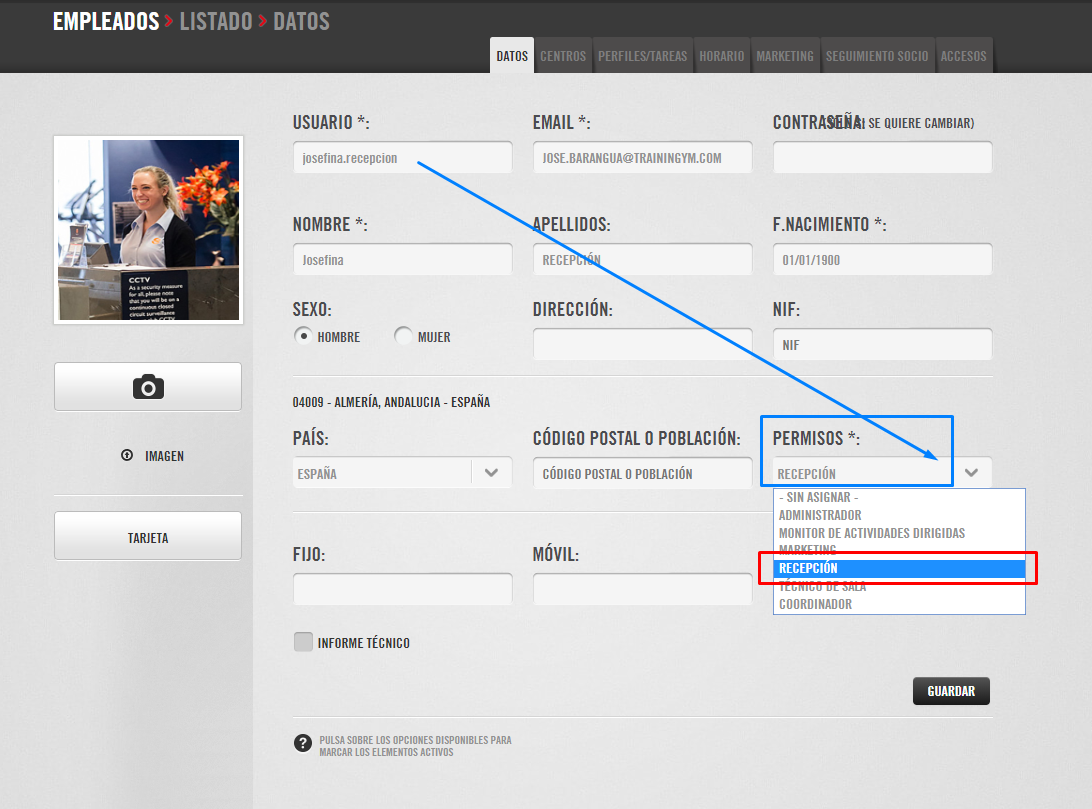Click the TARJETA button
Screen dimensions: 1092x809
(x=148, y=536)
